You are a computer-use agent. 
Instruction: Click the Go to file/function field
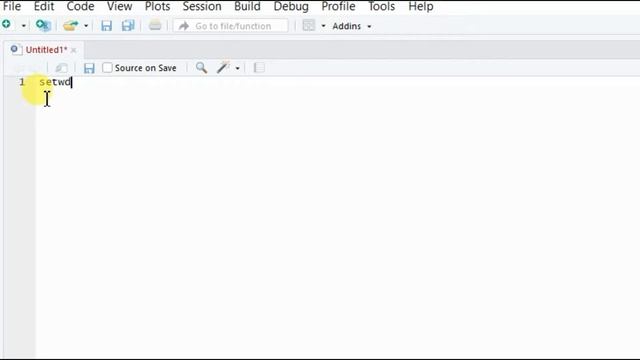231,26
